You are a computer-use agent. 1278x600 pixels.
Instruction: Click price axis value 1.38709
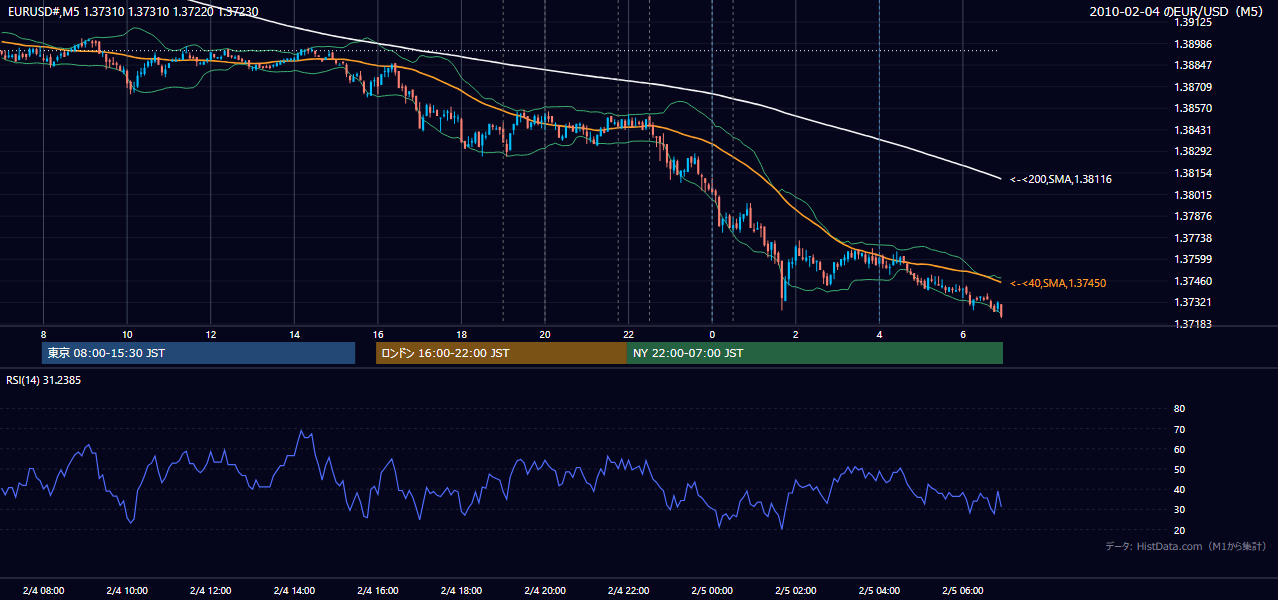click(x=1193, y=87)
